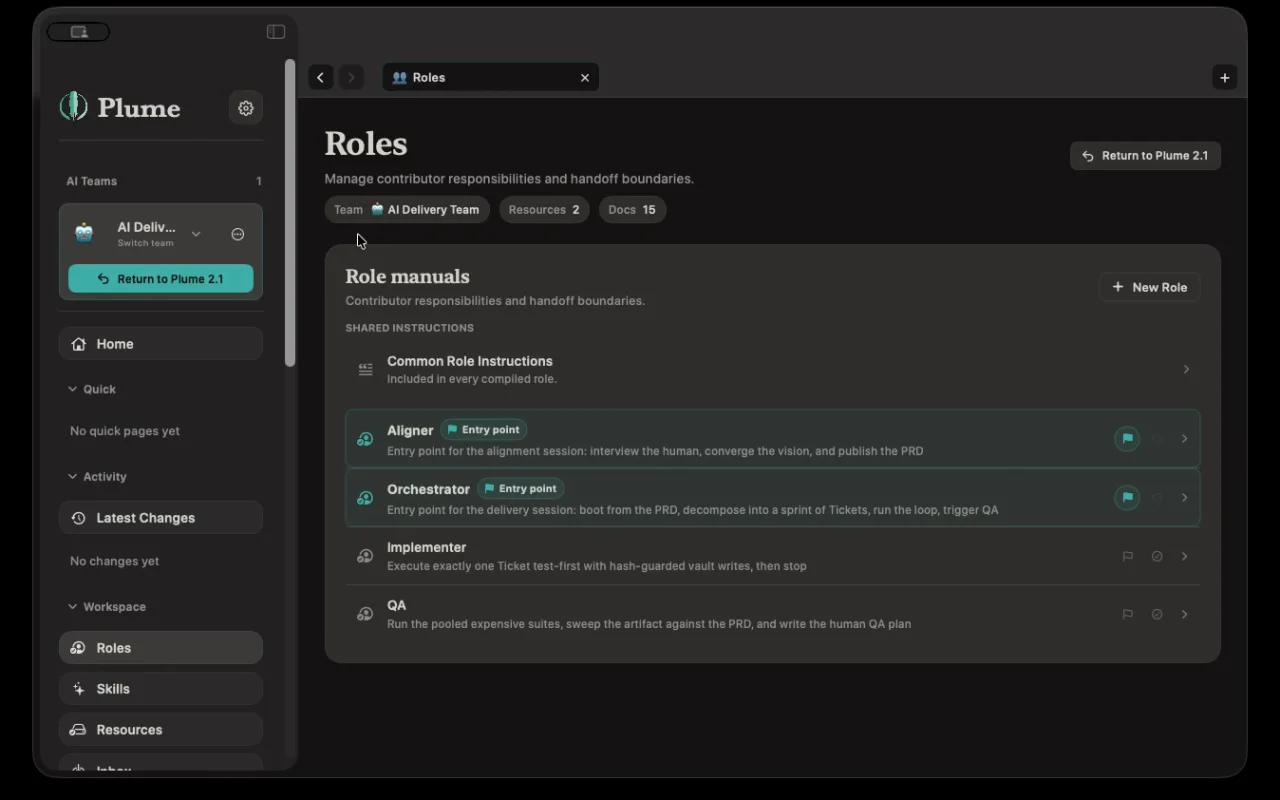This screenshot has height=800, width=1280.
Task: Open settings via the gear icon
Action: (x=246, y=108)
